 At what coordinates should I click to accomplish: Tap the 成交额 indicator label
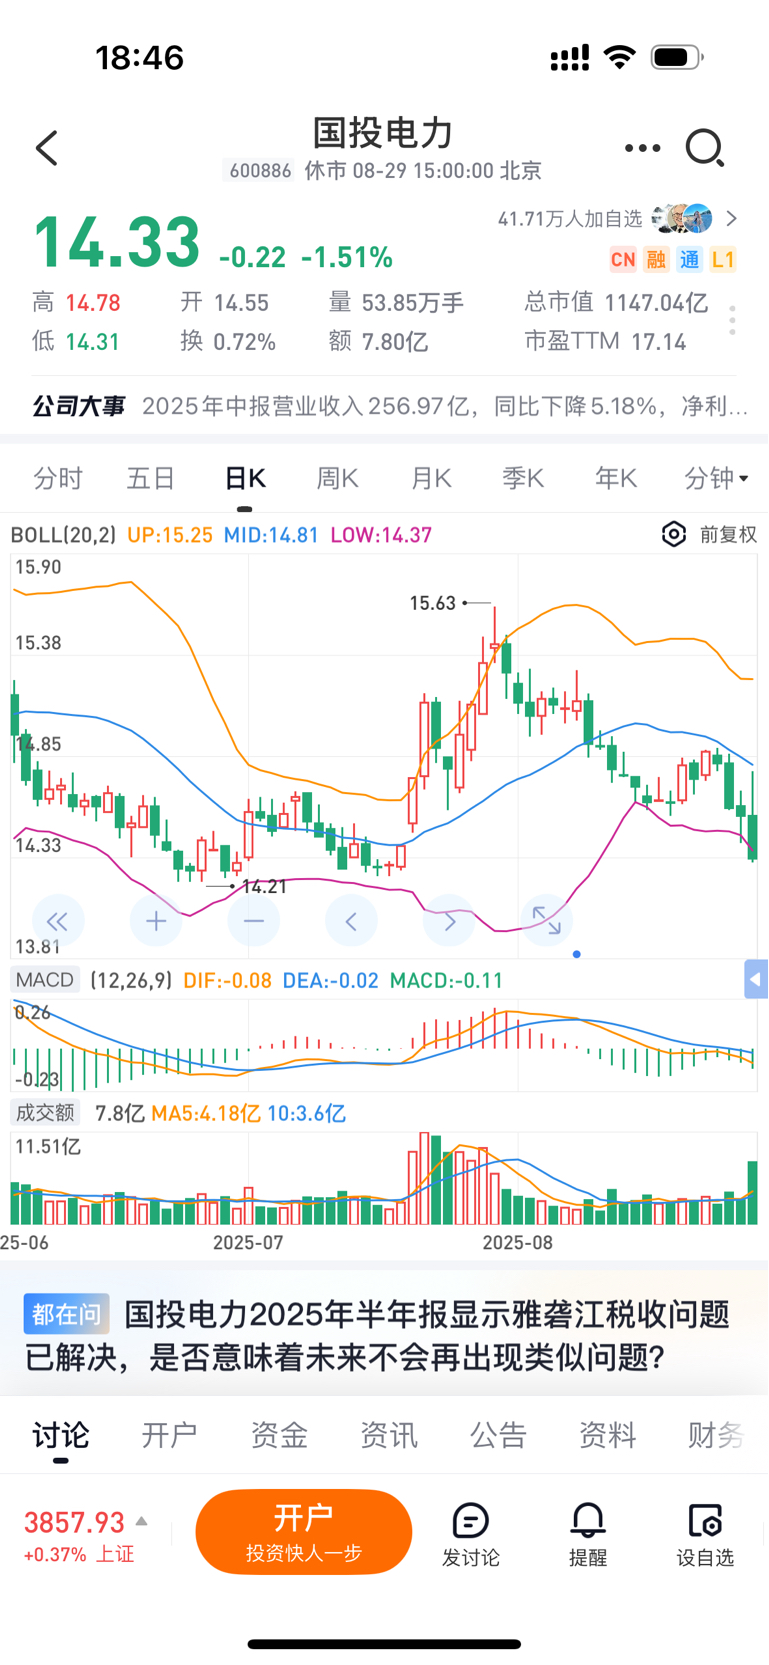click(x=45, y=1112)
